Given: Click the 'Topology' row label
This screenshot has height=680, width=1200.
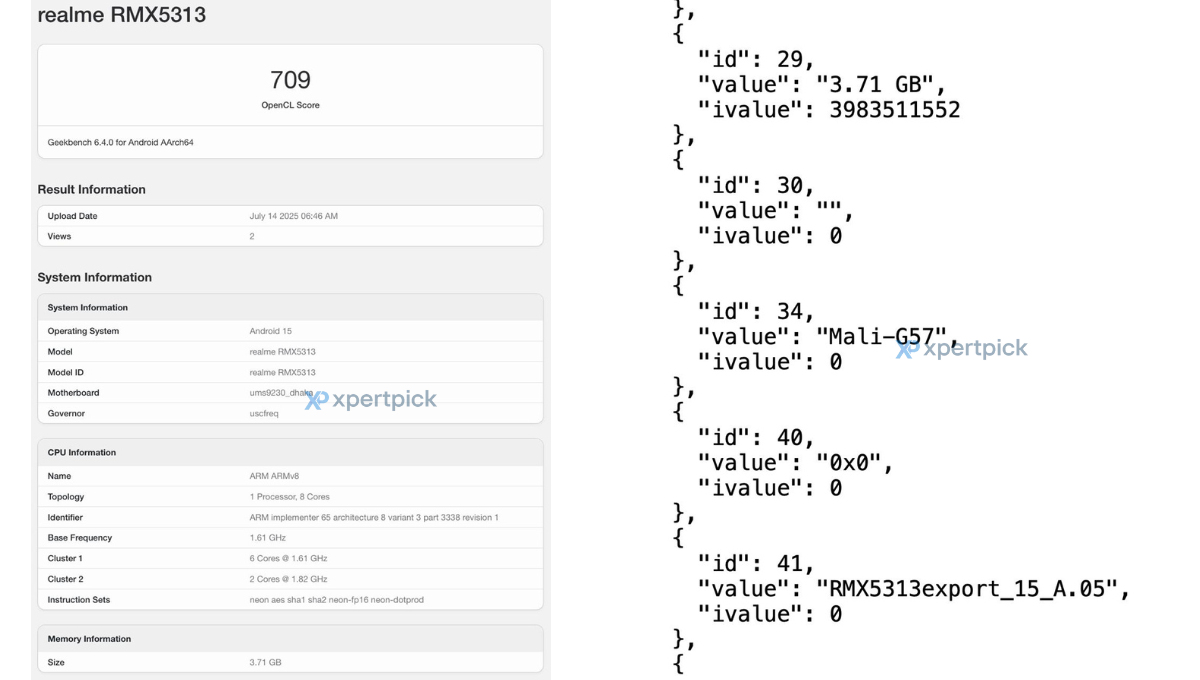Looking at the screenshot, I should (x=66, y=497).
